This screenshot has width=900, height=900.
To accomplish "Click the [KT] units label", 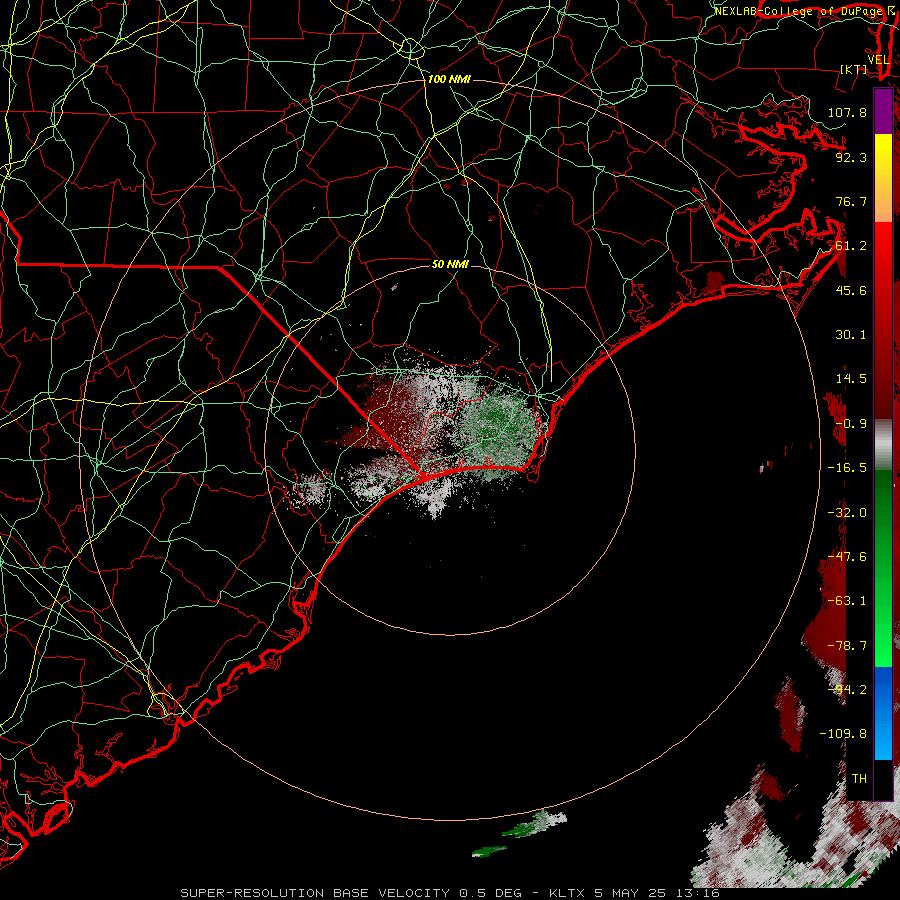I will [854, 69].
